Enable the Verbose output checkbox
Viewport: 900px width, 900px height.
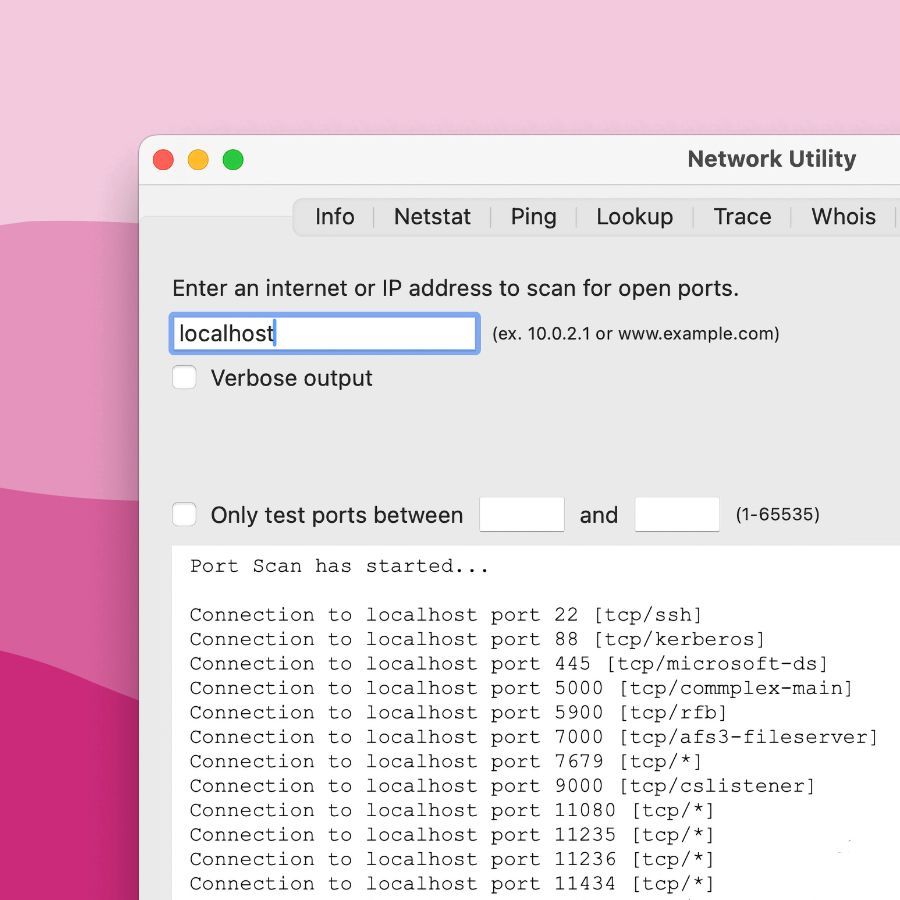184,378
